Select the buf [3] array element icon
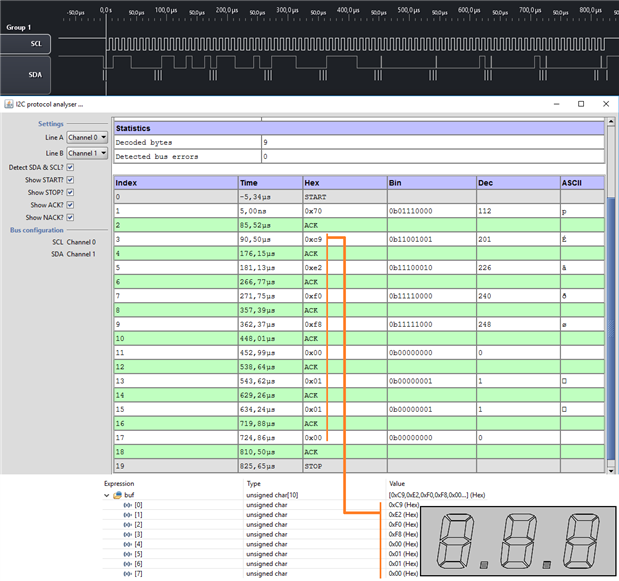The image size is (619, 581). tap(127, 535)
